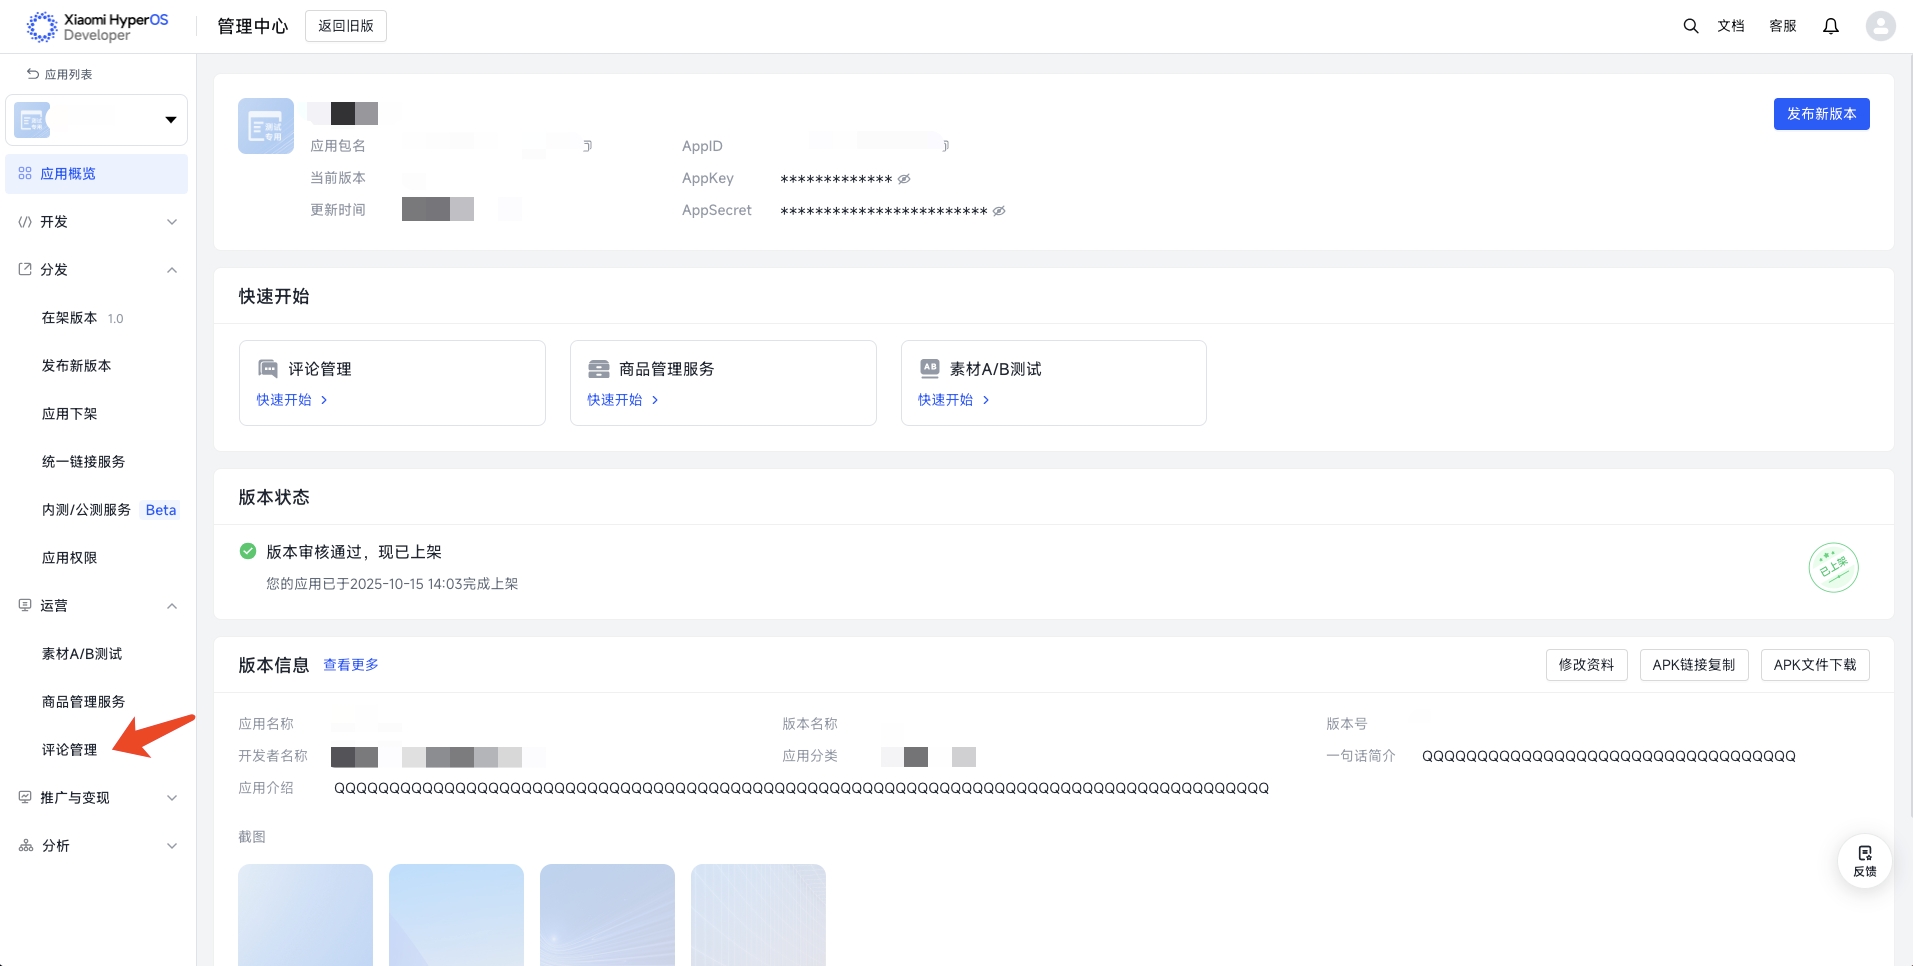This screenshot has height=966, width=1913.
Task: Click the search magnifier icon in header
Action: click(1690, 26)
